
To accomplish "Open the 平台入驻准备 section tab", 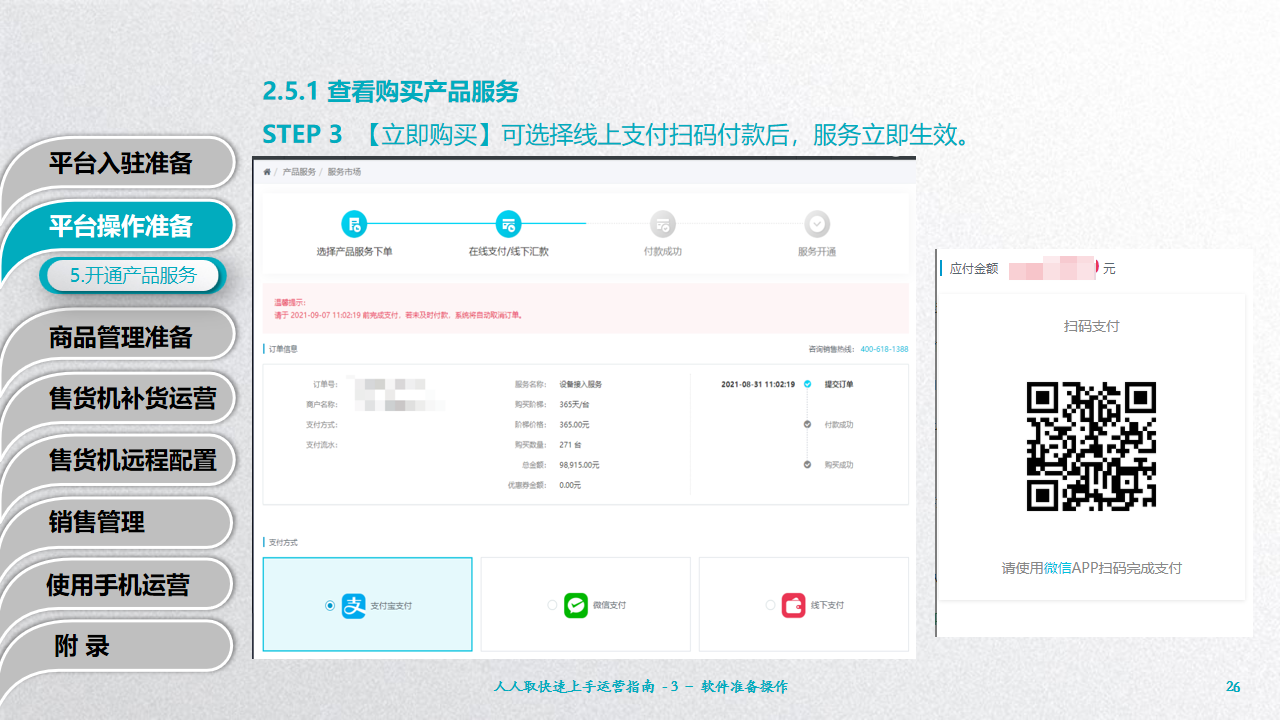I will point(120,163).
